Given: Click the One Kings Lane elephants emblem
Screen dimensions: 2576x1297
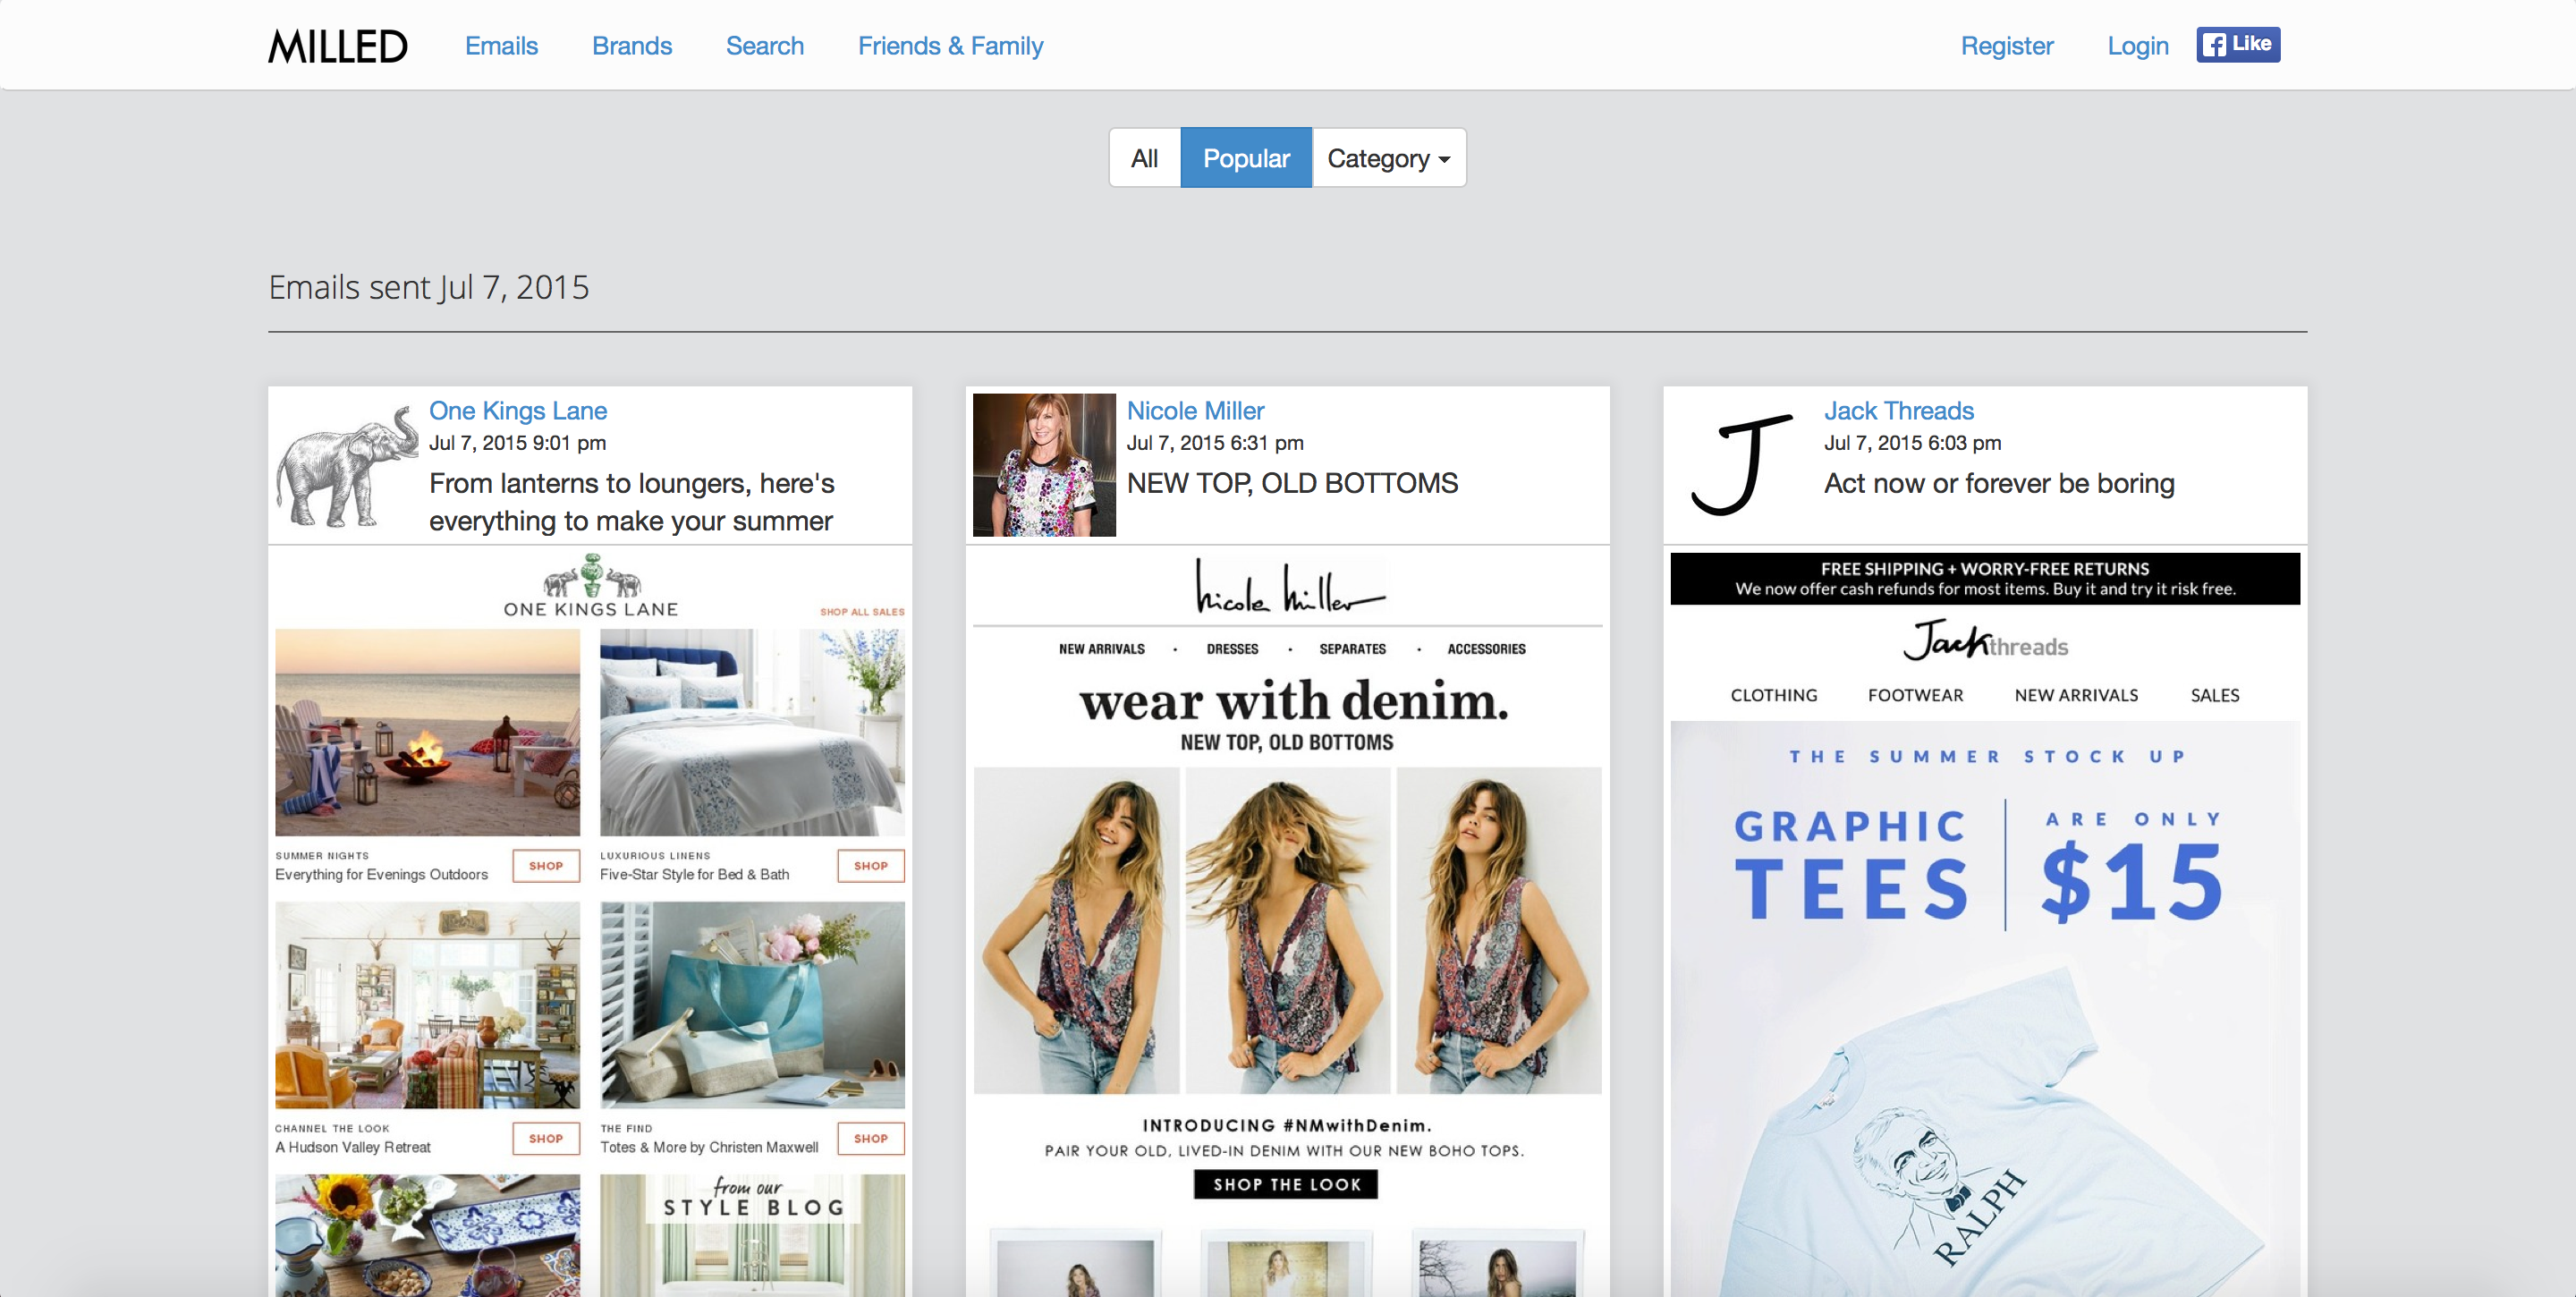Looking at the screenshot, I should pyautogui.click(x=591, y=578).
